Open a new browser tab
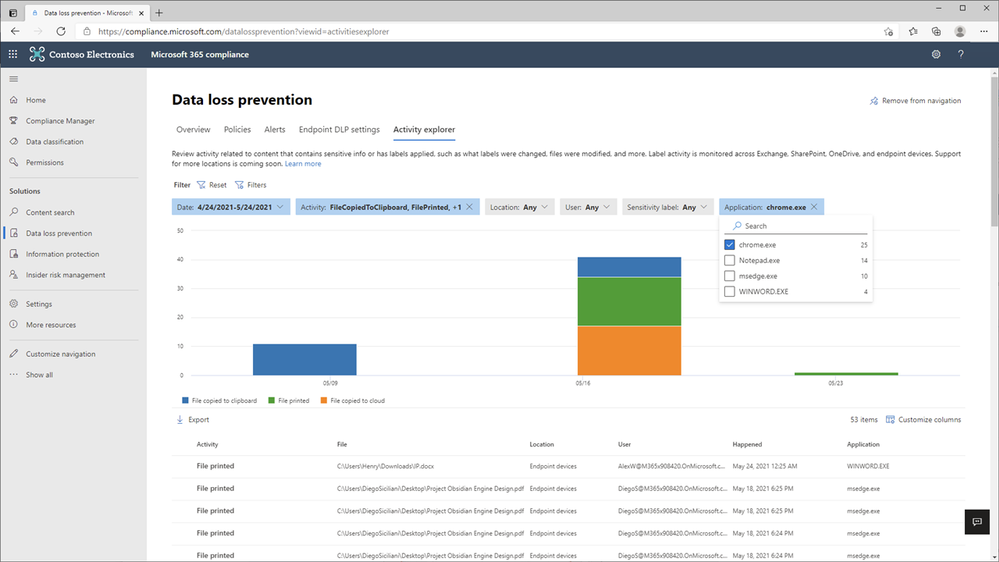999x562 pixels. coord(159,12)
